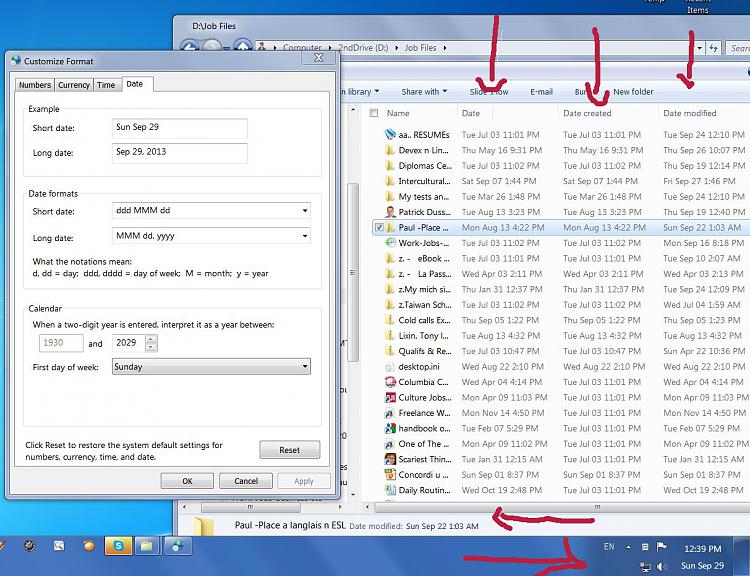Cancel the Customize Format dialog

coord(246,481)
